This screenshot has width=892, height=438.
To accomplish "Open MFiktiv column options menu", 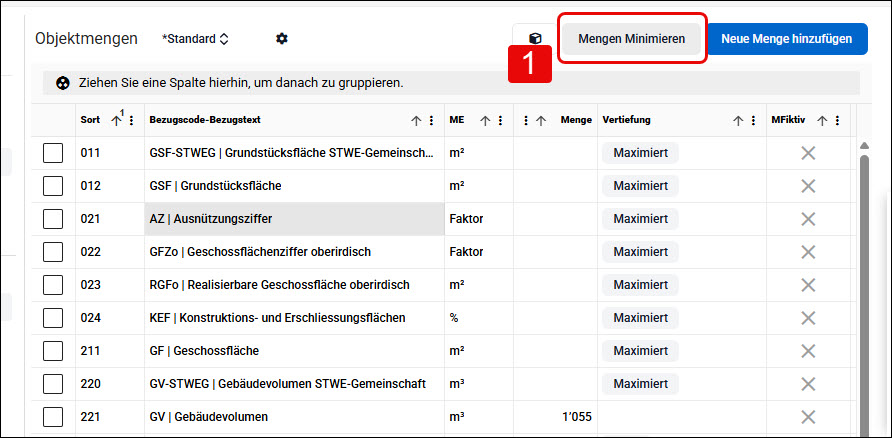I will [x=837, y=121].
